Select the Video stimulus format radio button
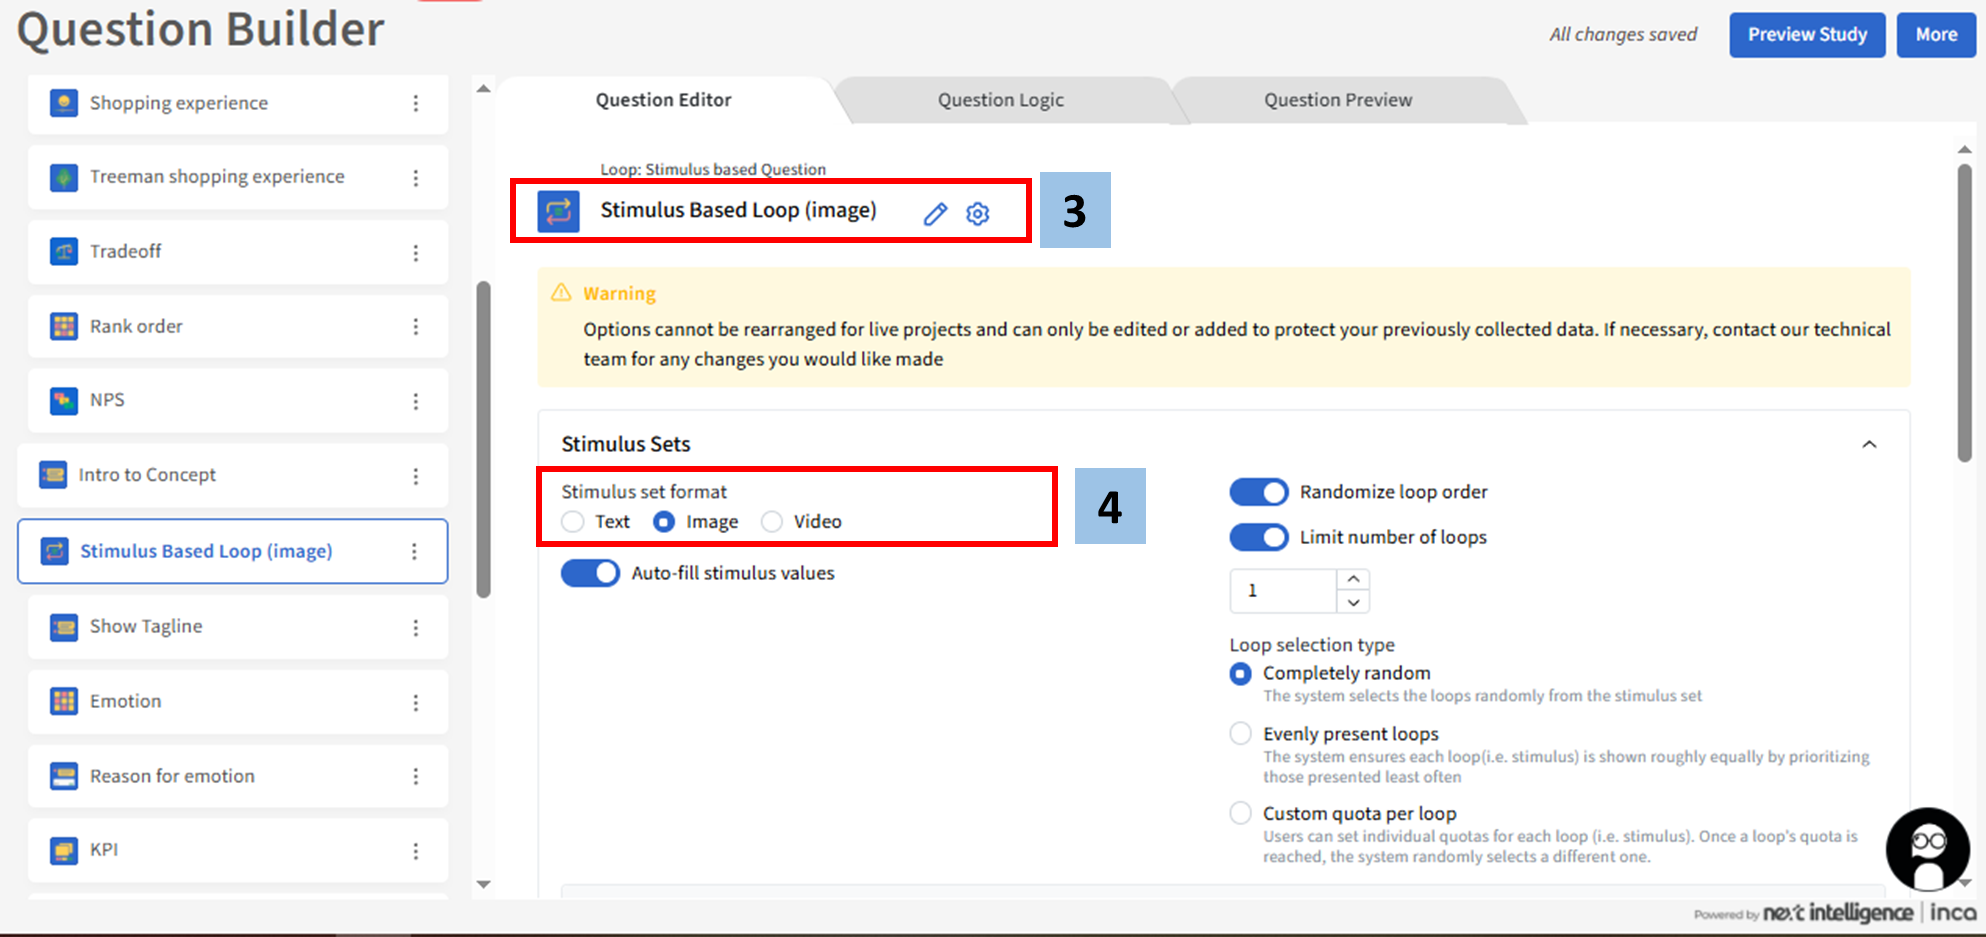1986x937 pixels. click(772, 522)
